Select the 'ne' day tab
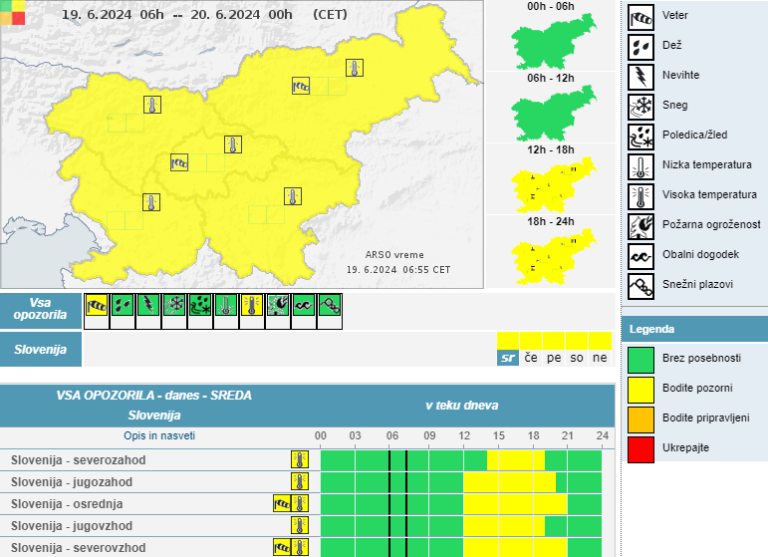Screen dimensions: 768x557 pos(600,357)
